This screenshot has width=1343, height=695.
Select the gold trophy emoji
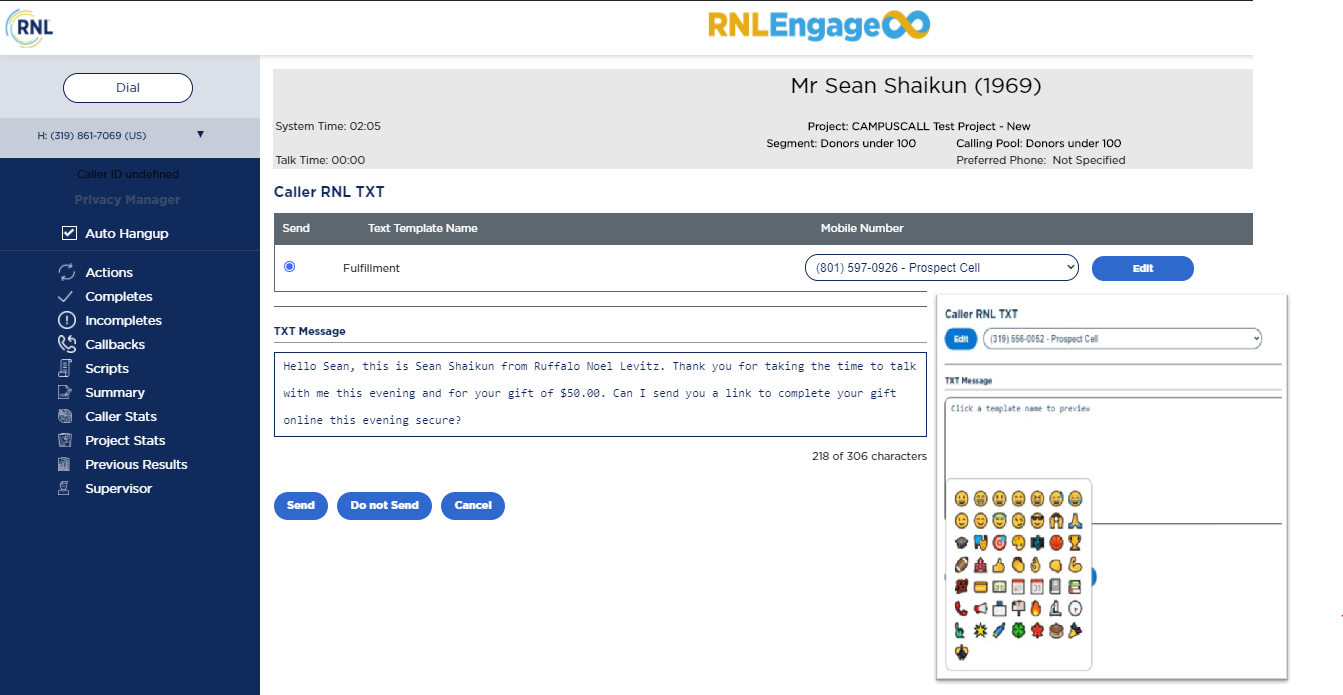coord(1075,542)
